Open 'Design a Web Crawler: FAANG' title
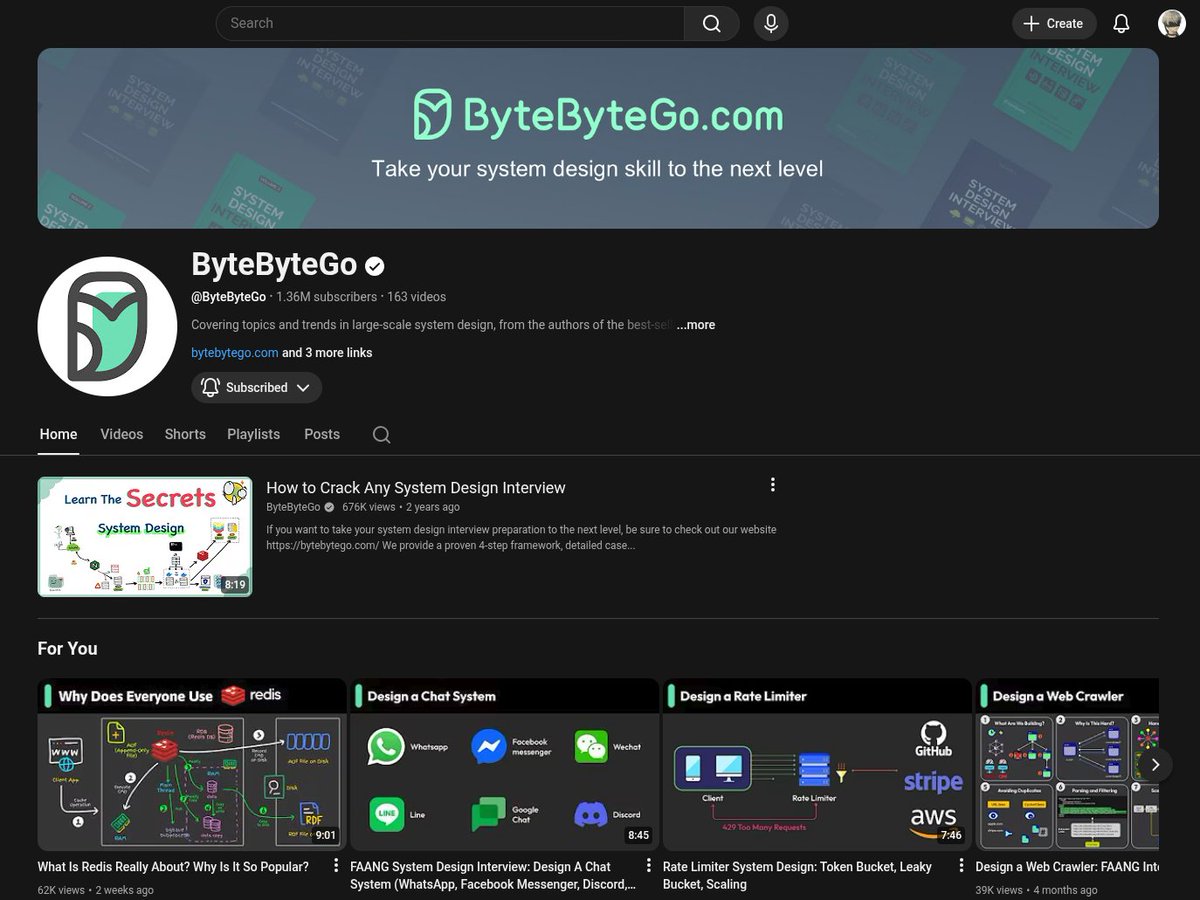This screenshot has width=1200, height=900. [x=1067, y=867]
